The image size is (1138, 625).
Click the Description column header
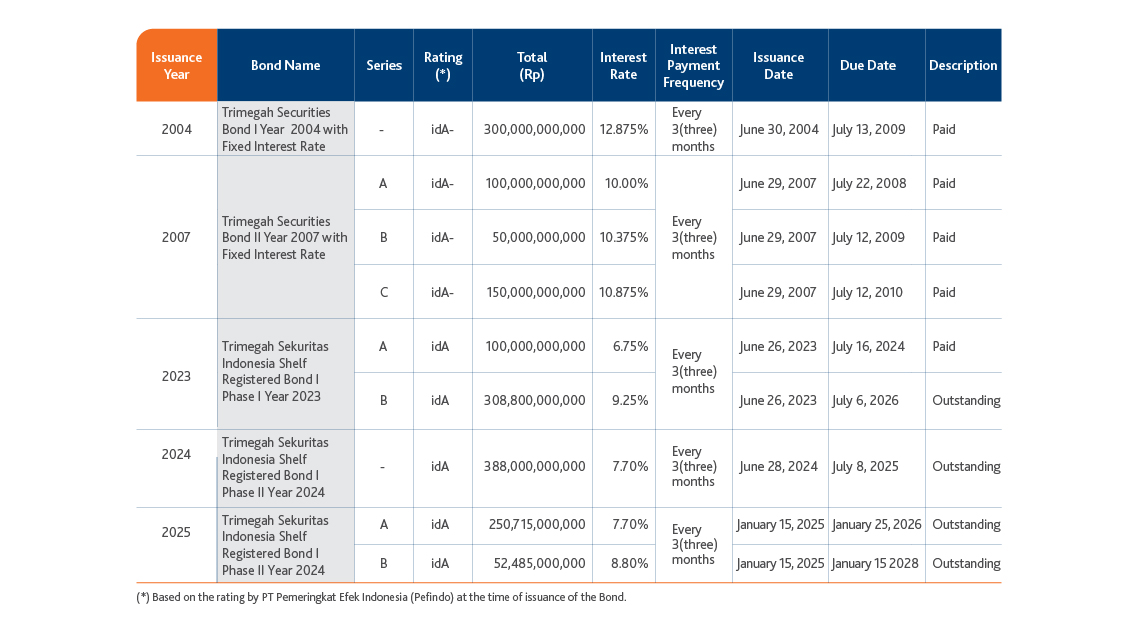point(963,65)
